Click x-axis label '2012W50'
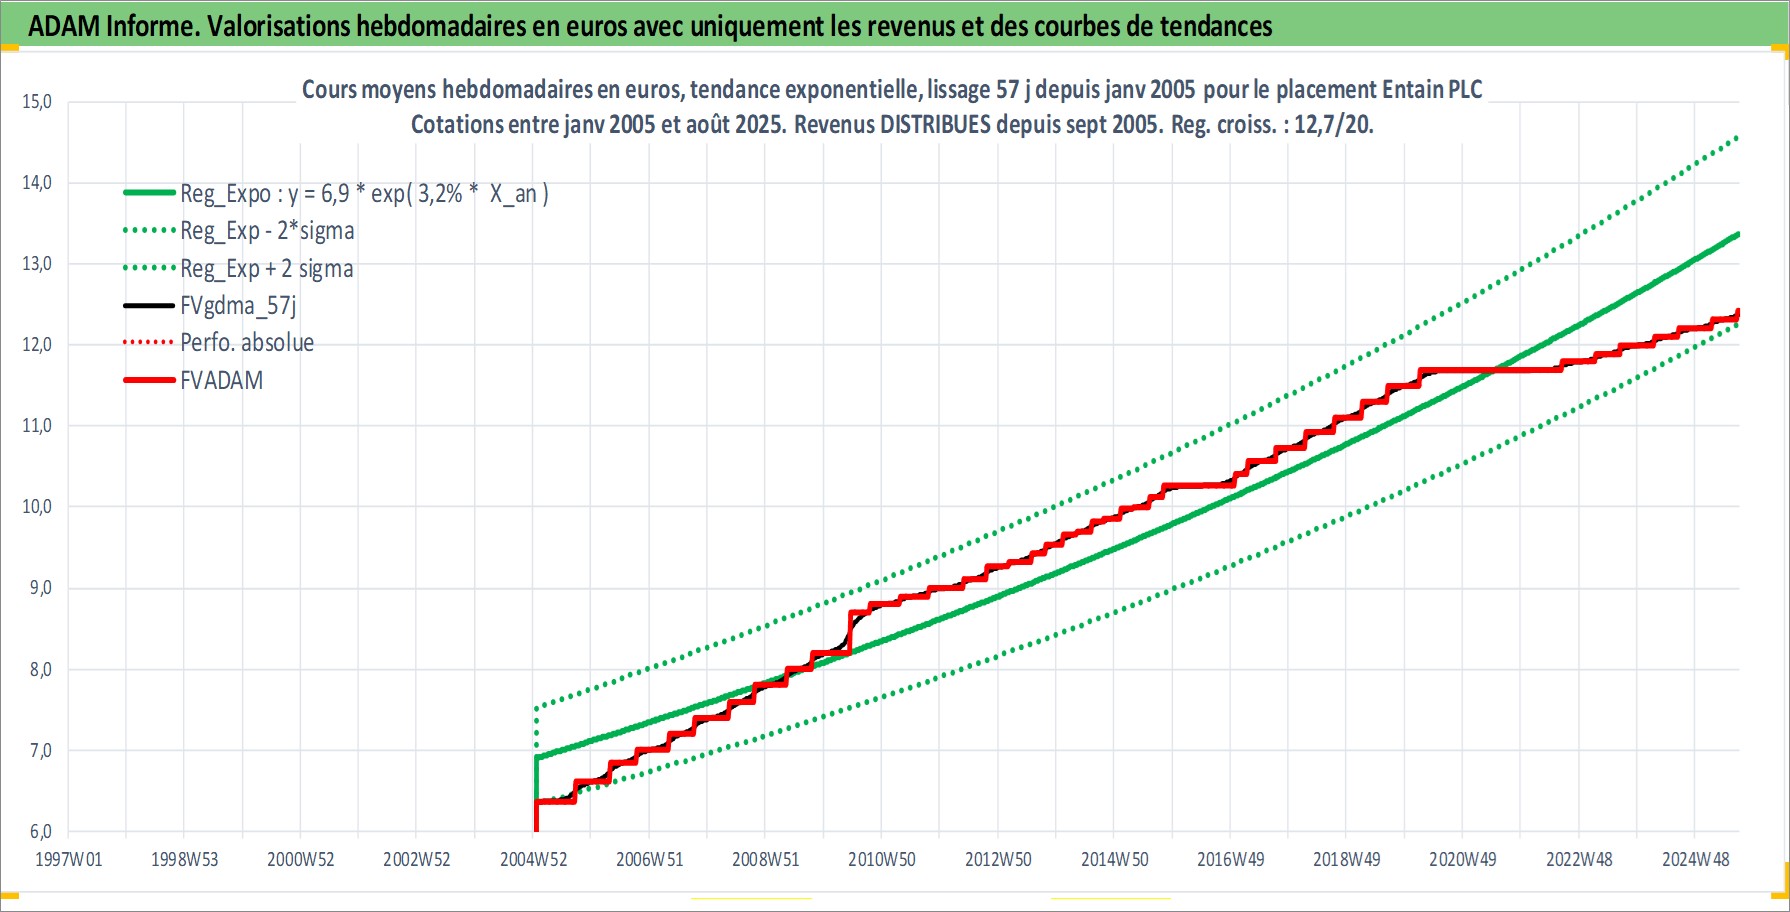Screen dimensions: 1790x912 [x=998, y=859]
